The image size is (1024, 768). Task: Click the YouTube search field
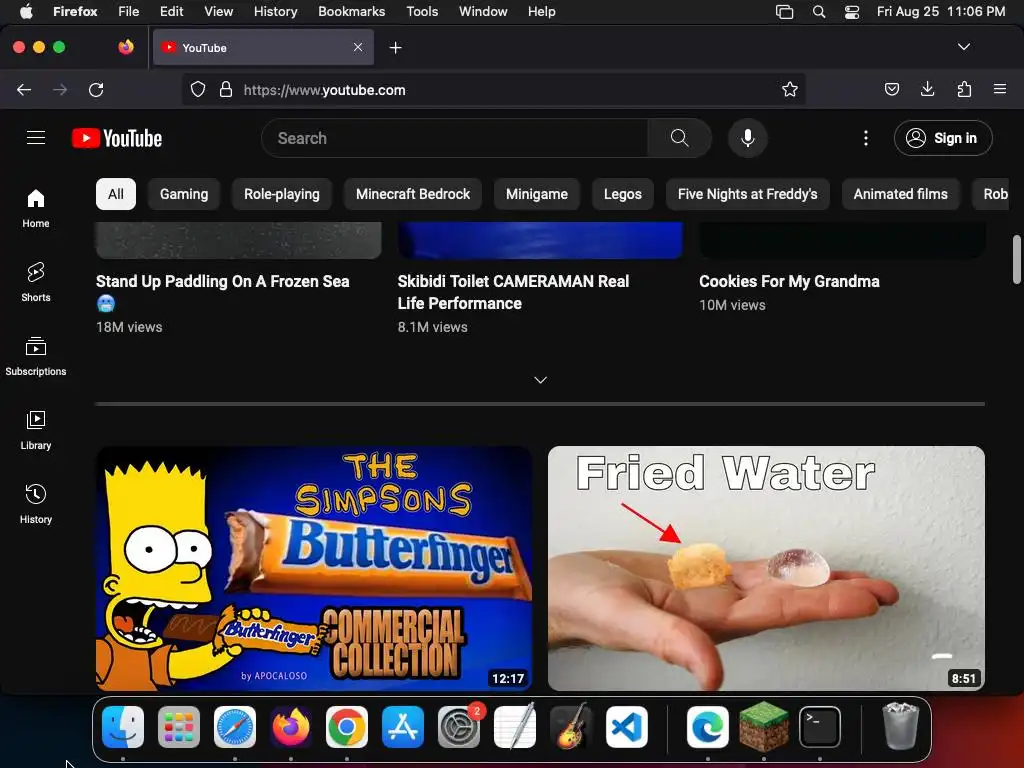[x=455, y=138]
